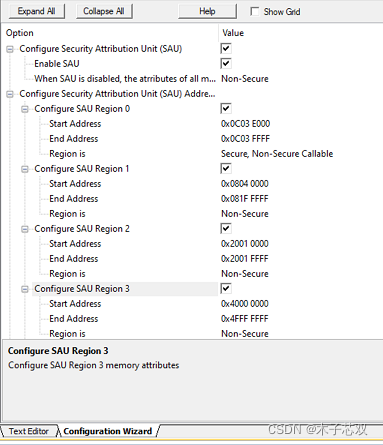Disable the SAU Region 1 checkbox
Viewport: 383px width, 445px height.
(x=226, y=169)
